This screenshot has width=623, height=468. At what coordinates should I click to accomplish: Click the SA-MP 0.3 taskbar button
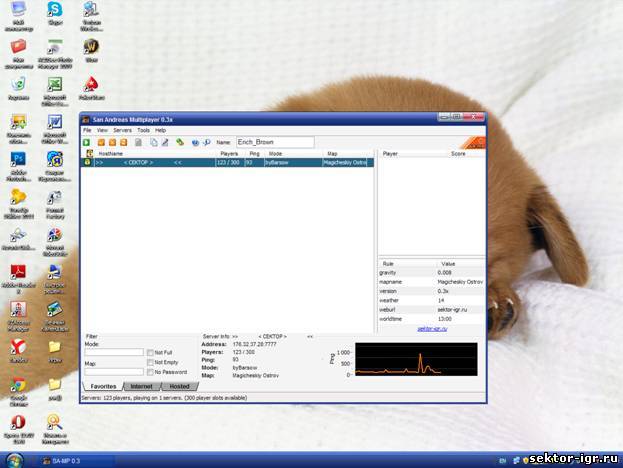[78, 461]
